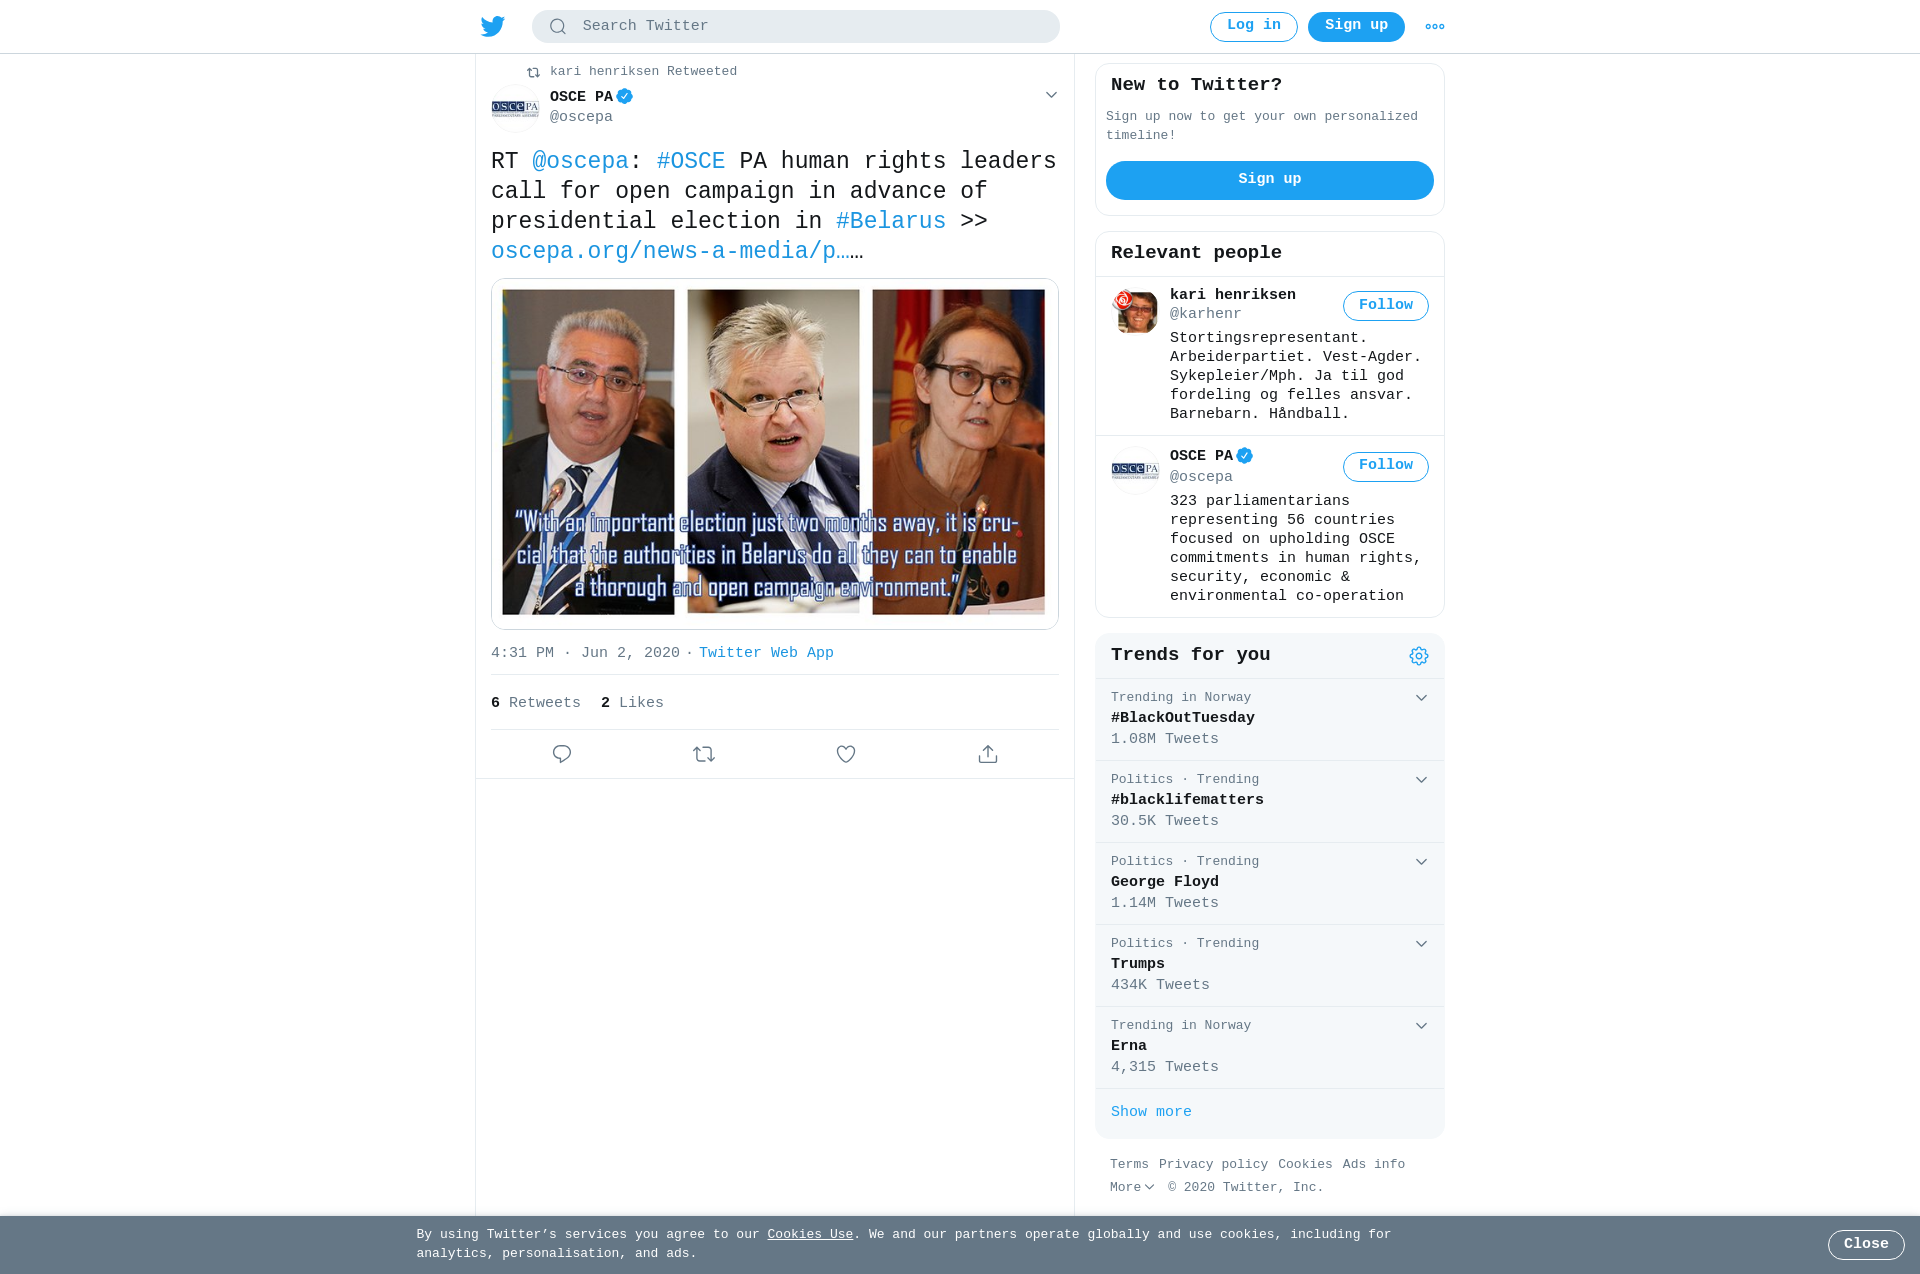Viewport: 1920px width, 1274px height.
Task: Like the tweet with the heart icon
Action: [846, 754]
